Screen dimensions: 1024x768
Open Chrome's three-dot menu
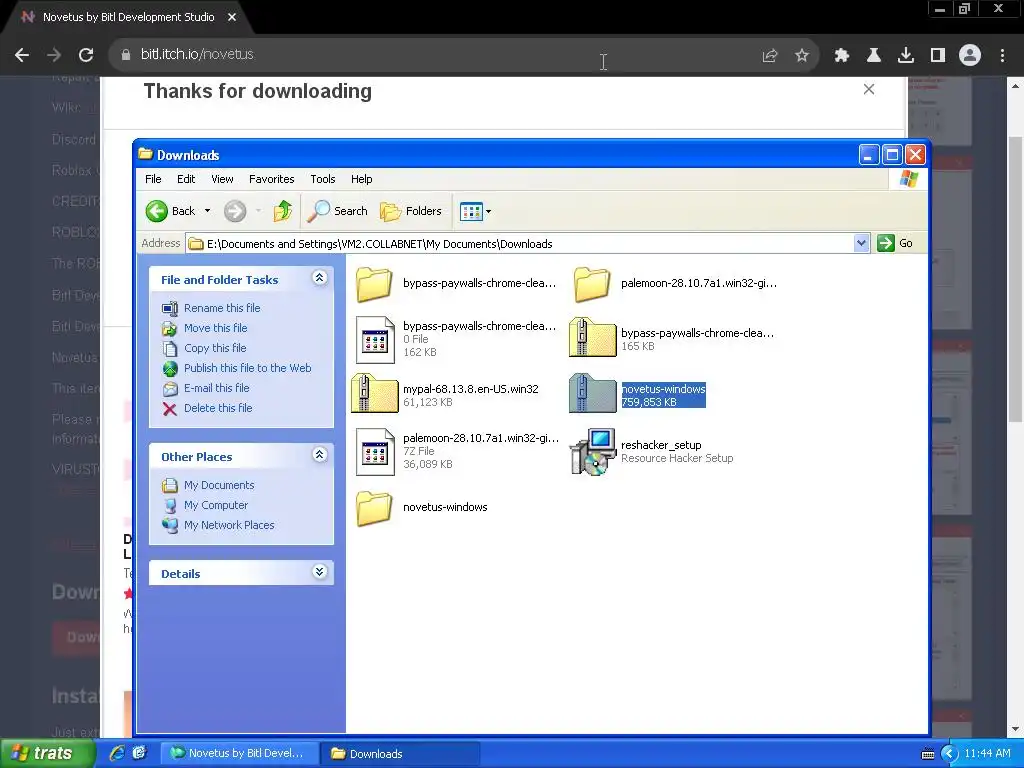1002,56
